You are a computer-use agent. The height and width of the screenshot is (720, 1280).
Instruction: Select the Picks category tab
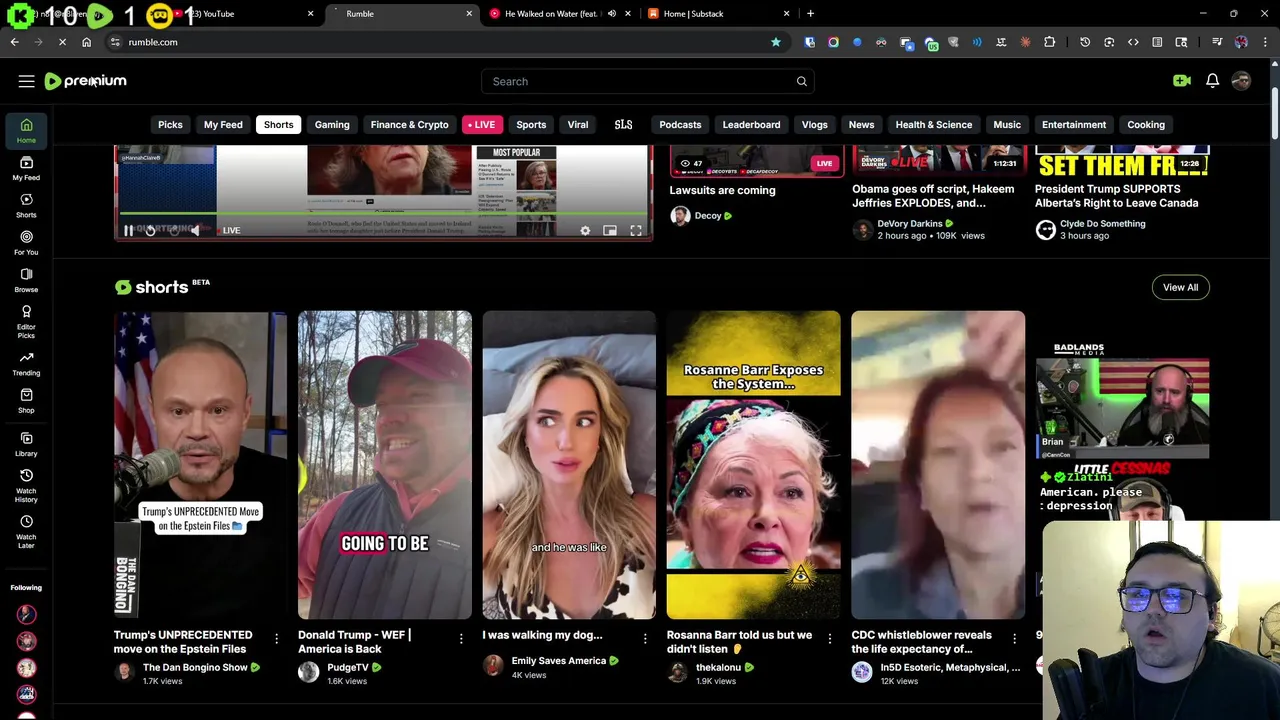pos(170,125)
